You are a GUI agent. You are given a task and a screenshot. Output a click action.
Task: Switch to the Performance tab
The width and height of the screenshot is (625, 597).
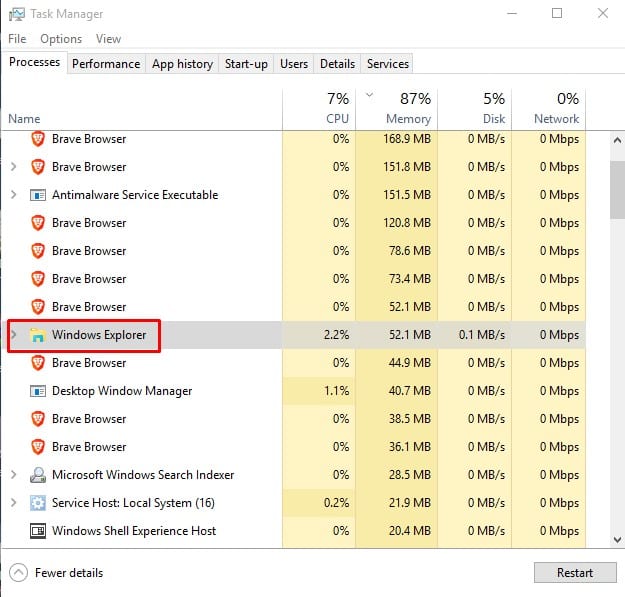[x=106, y=64]
